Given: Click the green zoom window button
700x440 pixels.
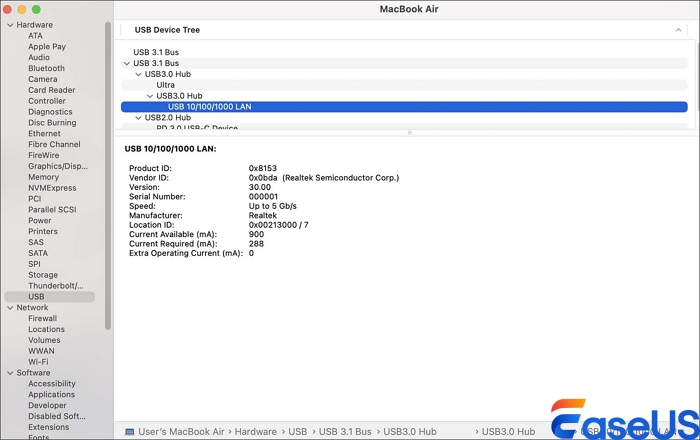Looking at the screenshot, I should pos(36,9).
